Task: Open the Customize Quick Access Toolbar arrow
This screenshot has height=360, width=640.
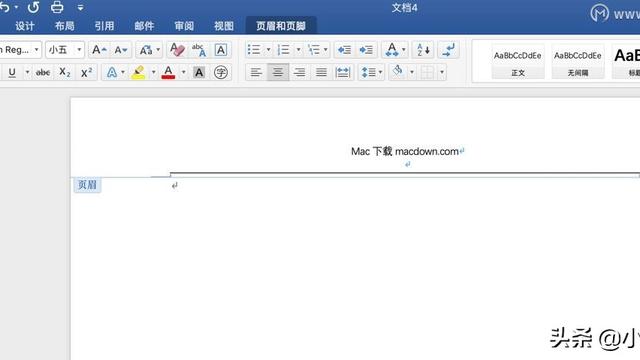Action: [x=80, y=7]
